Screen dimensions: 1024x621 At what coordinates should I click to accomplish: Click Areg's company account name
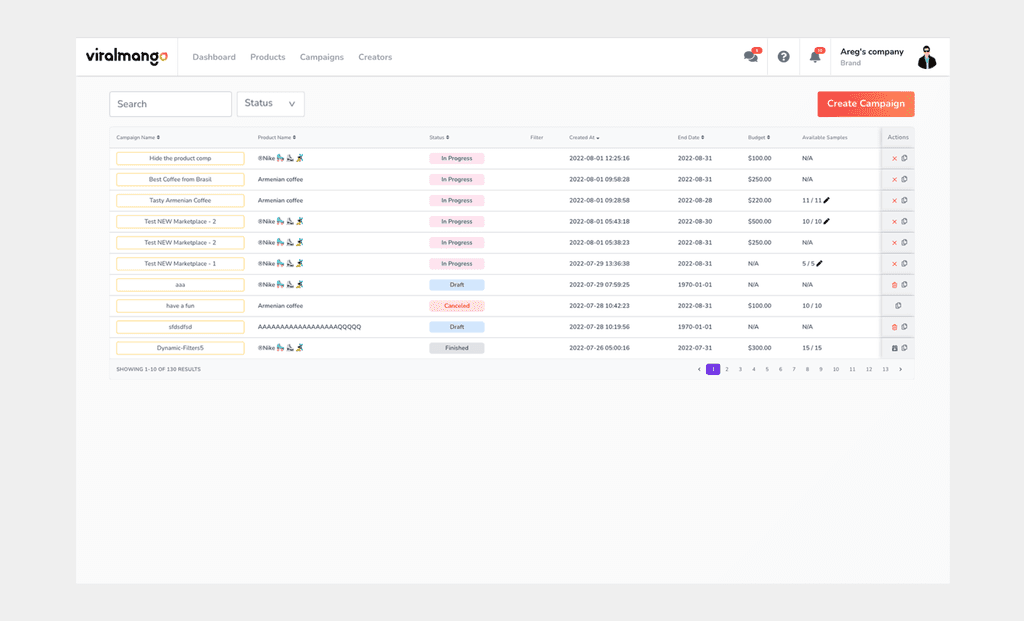[872, 52]
